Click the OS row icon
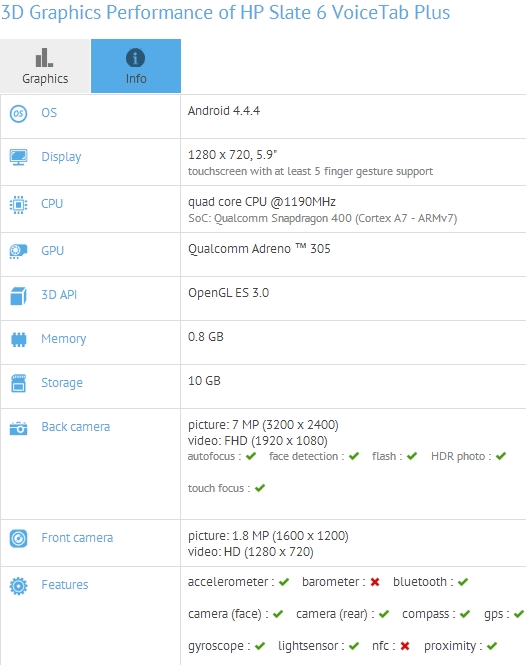Viewport: 526px width, 665px height. [x=18, y=113]
